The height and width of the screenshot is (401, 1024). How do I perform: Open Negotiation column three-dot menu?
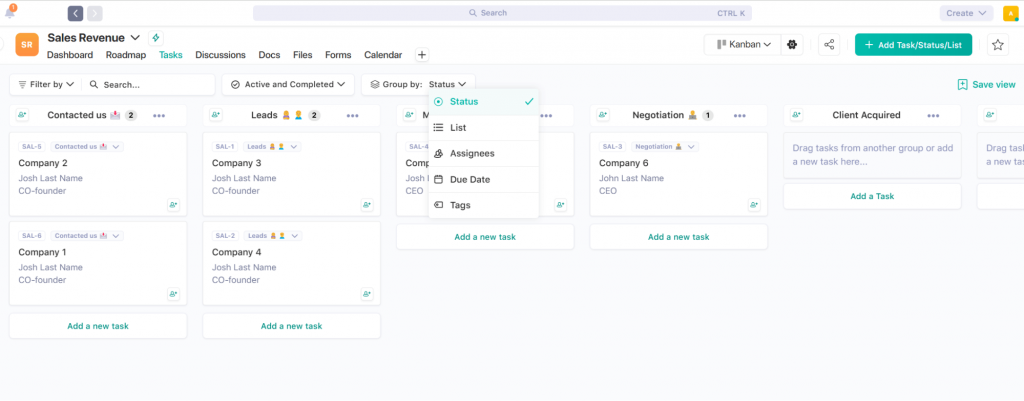tap(739, 116)
